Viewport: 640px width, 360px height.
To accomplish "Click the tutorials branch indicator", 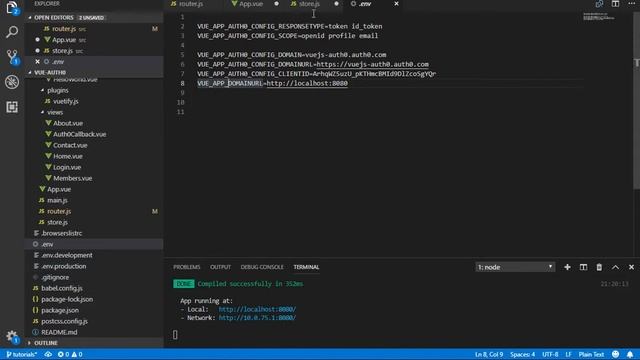I will (x=22, y=354).
